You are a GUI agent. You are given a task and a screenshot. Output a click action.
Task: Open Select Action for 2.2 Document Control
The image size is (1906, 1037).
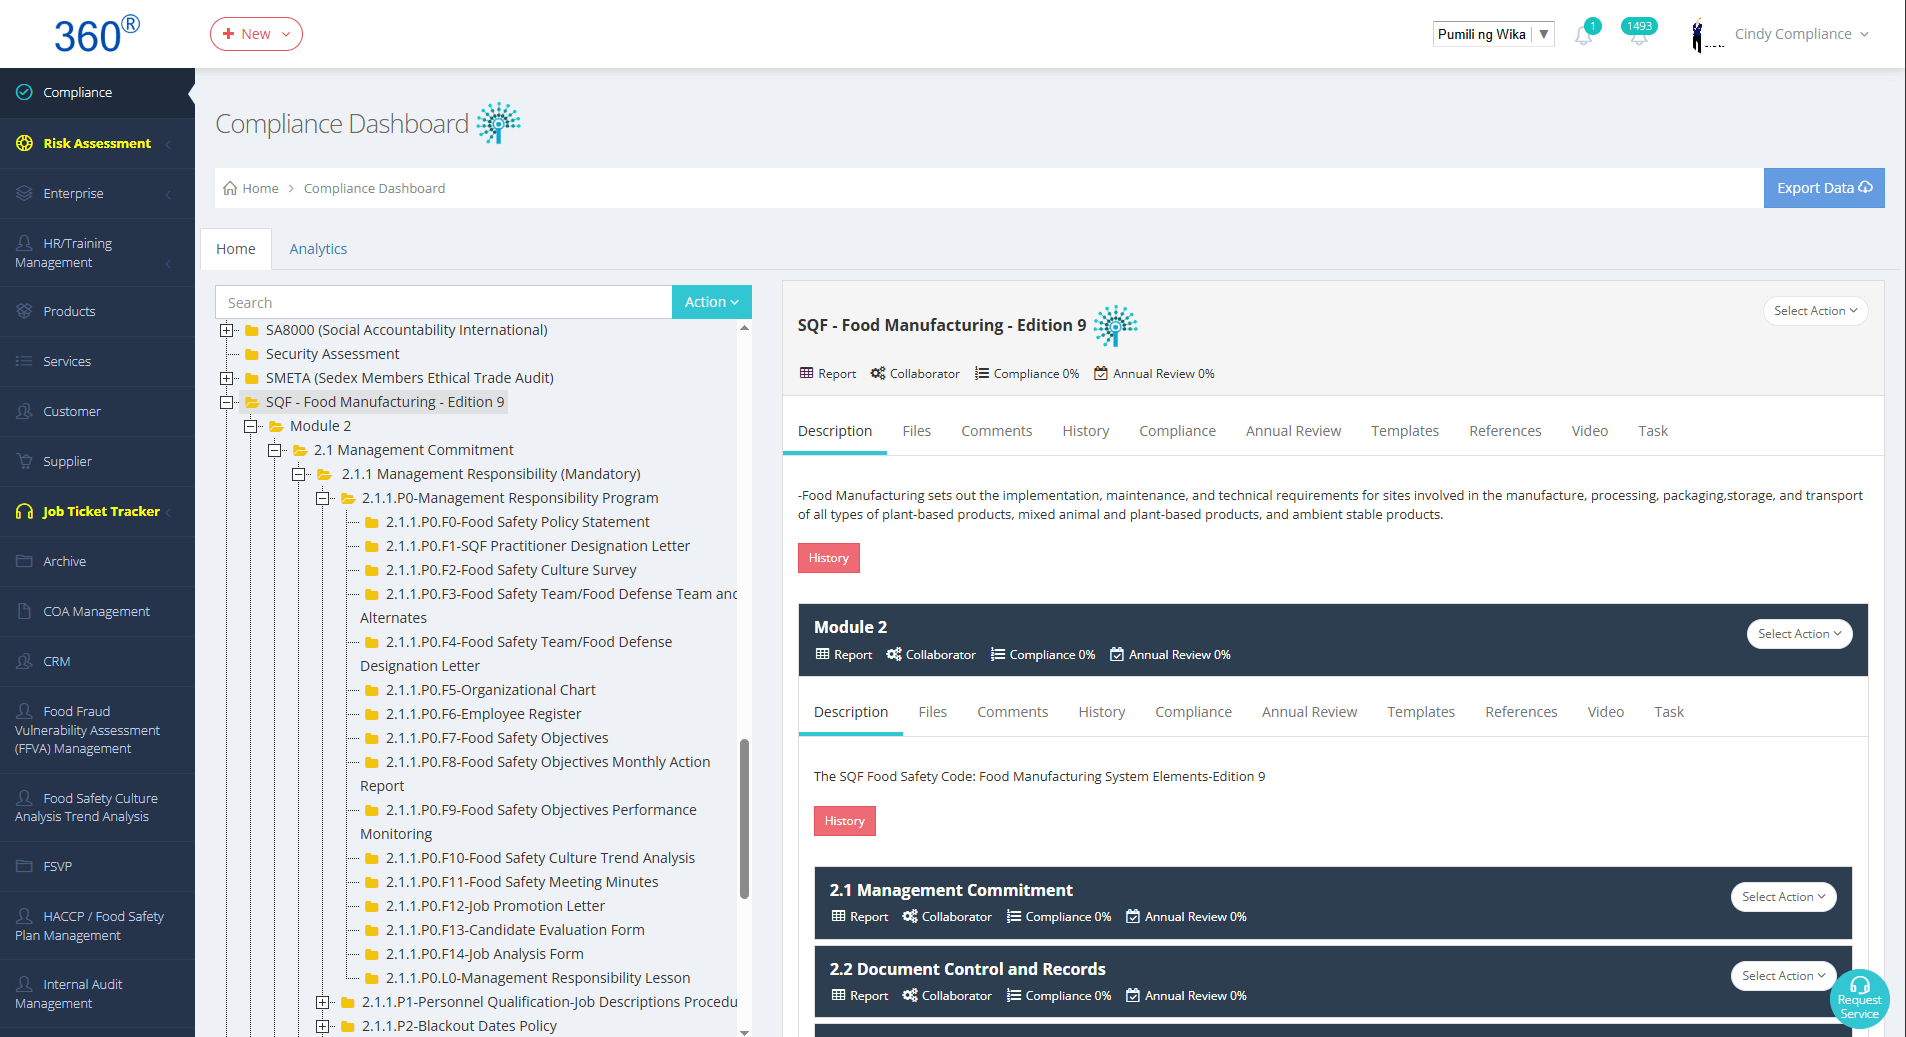1783,976
